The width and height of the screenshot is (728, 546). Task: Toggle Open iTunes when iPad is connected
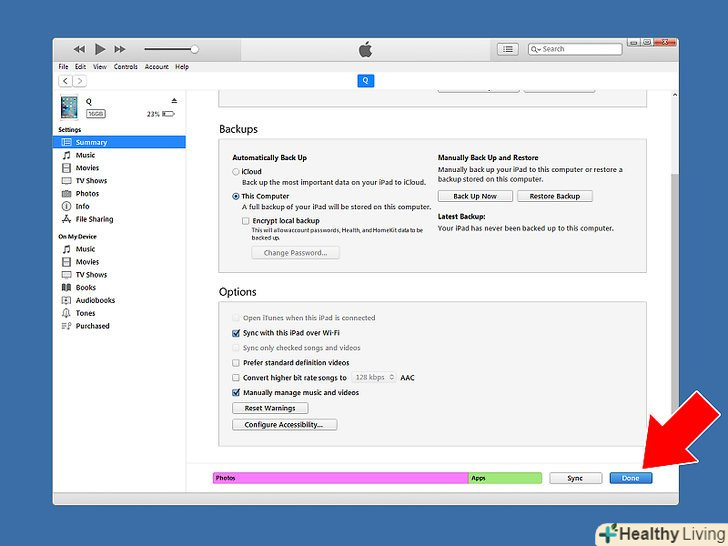(236, 318)
